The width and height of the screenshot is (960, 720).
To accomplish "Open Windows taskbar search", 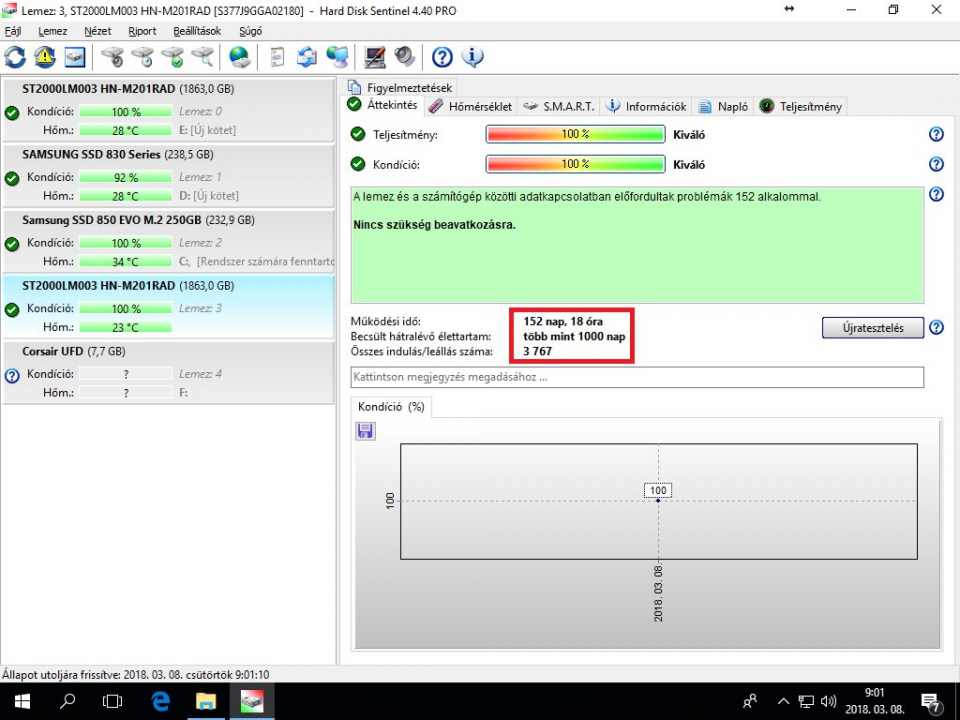I will pos(67,702).
